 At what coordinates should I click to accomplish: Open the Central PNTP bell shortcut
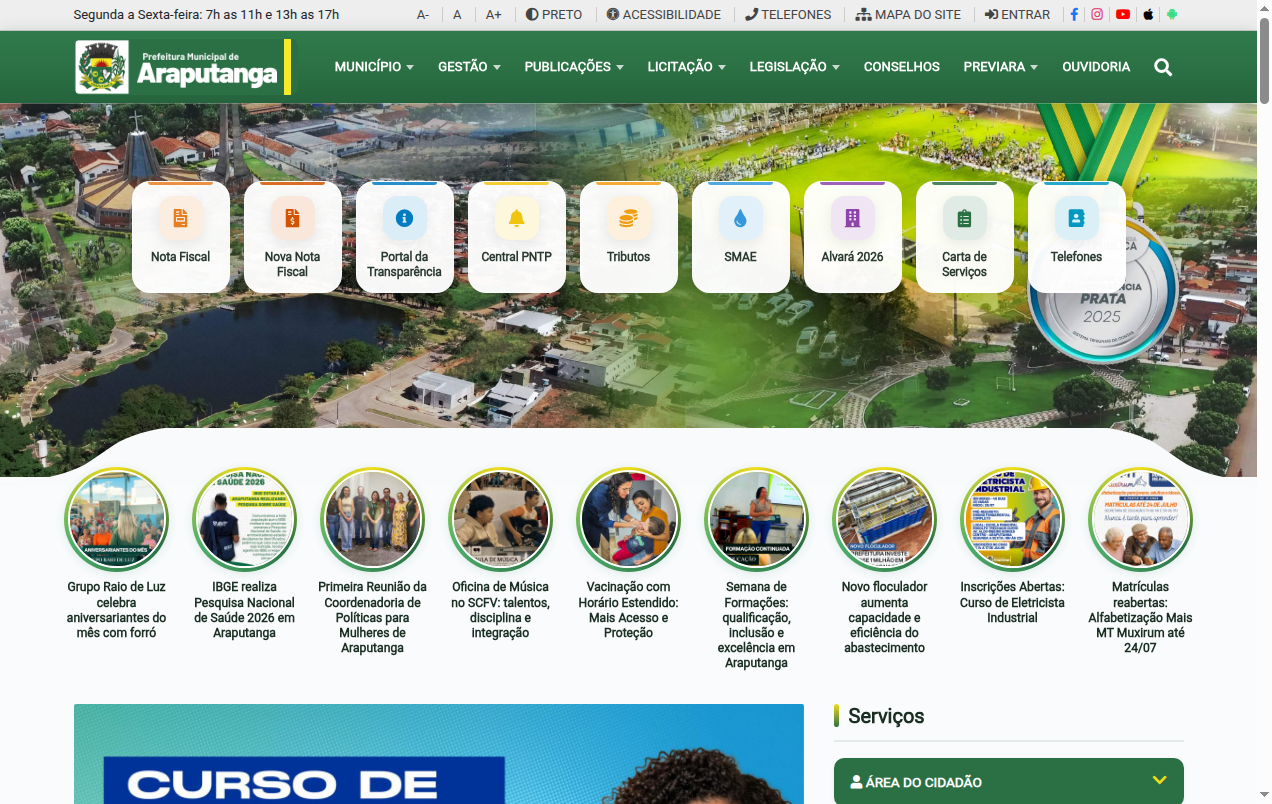pyautogui.click(x=516, y=237)
